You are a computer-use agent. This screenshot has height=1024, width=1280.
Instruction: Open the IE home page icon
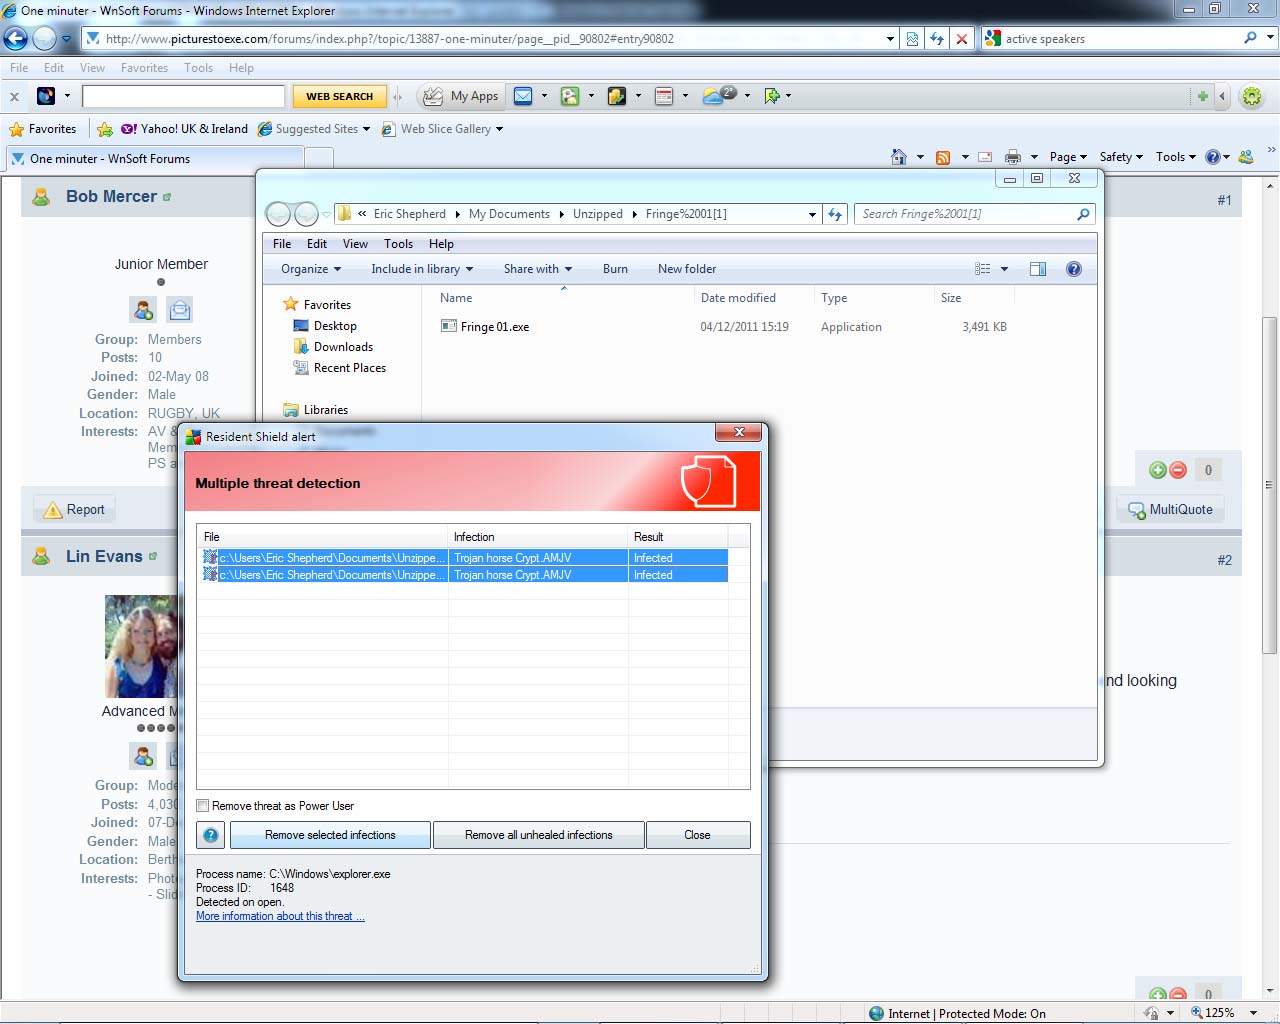click(899, 157)
